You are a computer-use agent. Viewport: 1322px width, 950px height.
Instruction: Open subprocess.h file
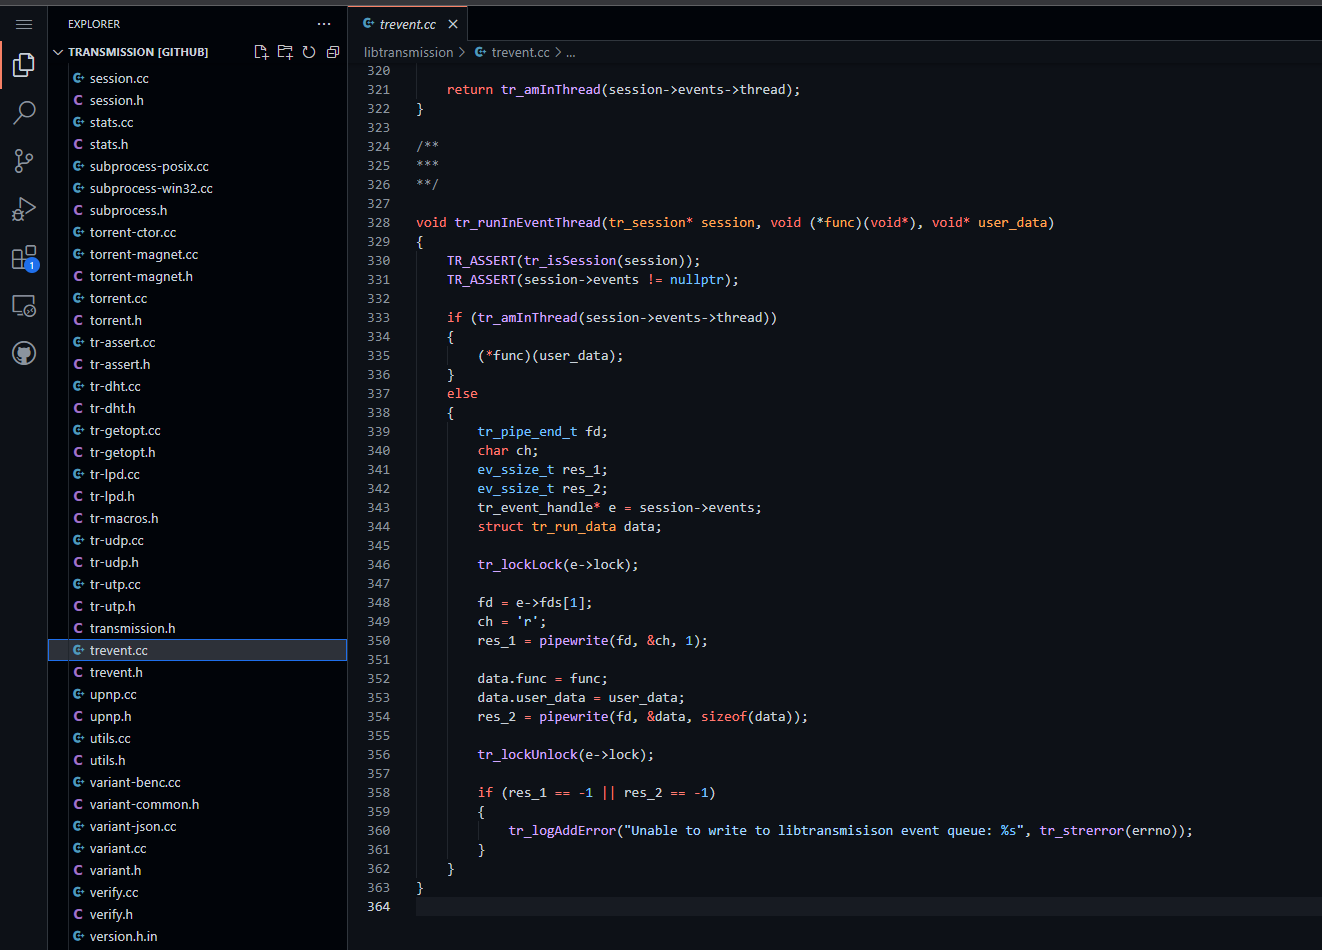pyautogui.click(x=198, y=210)
